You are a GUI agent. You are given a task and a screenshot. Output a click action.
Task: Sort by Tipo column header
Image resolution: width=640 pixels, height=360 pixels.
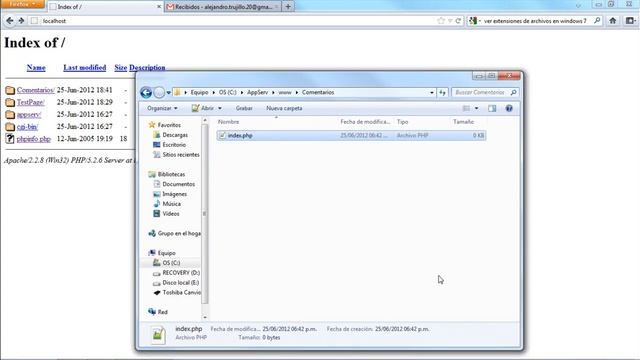(x=402, y=122)
